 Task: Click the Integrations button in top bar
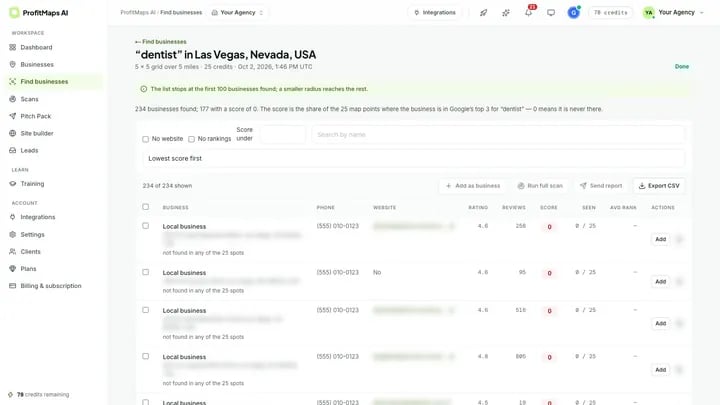point(435,13)
